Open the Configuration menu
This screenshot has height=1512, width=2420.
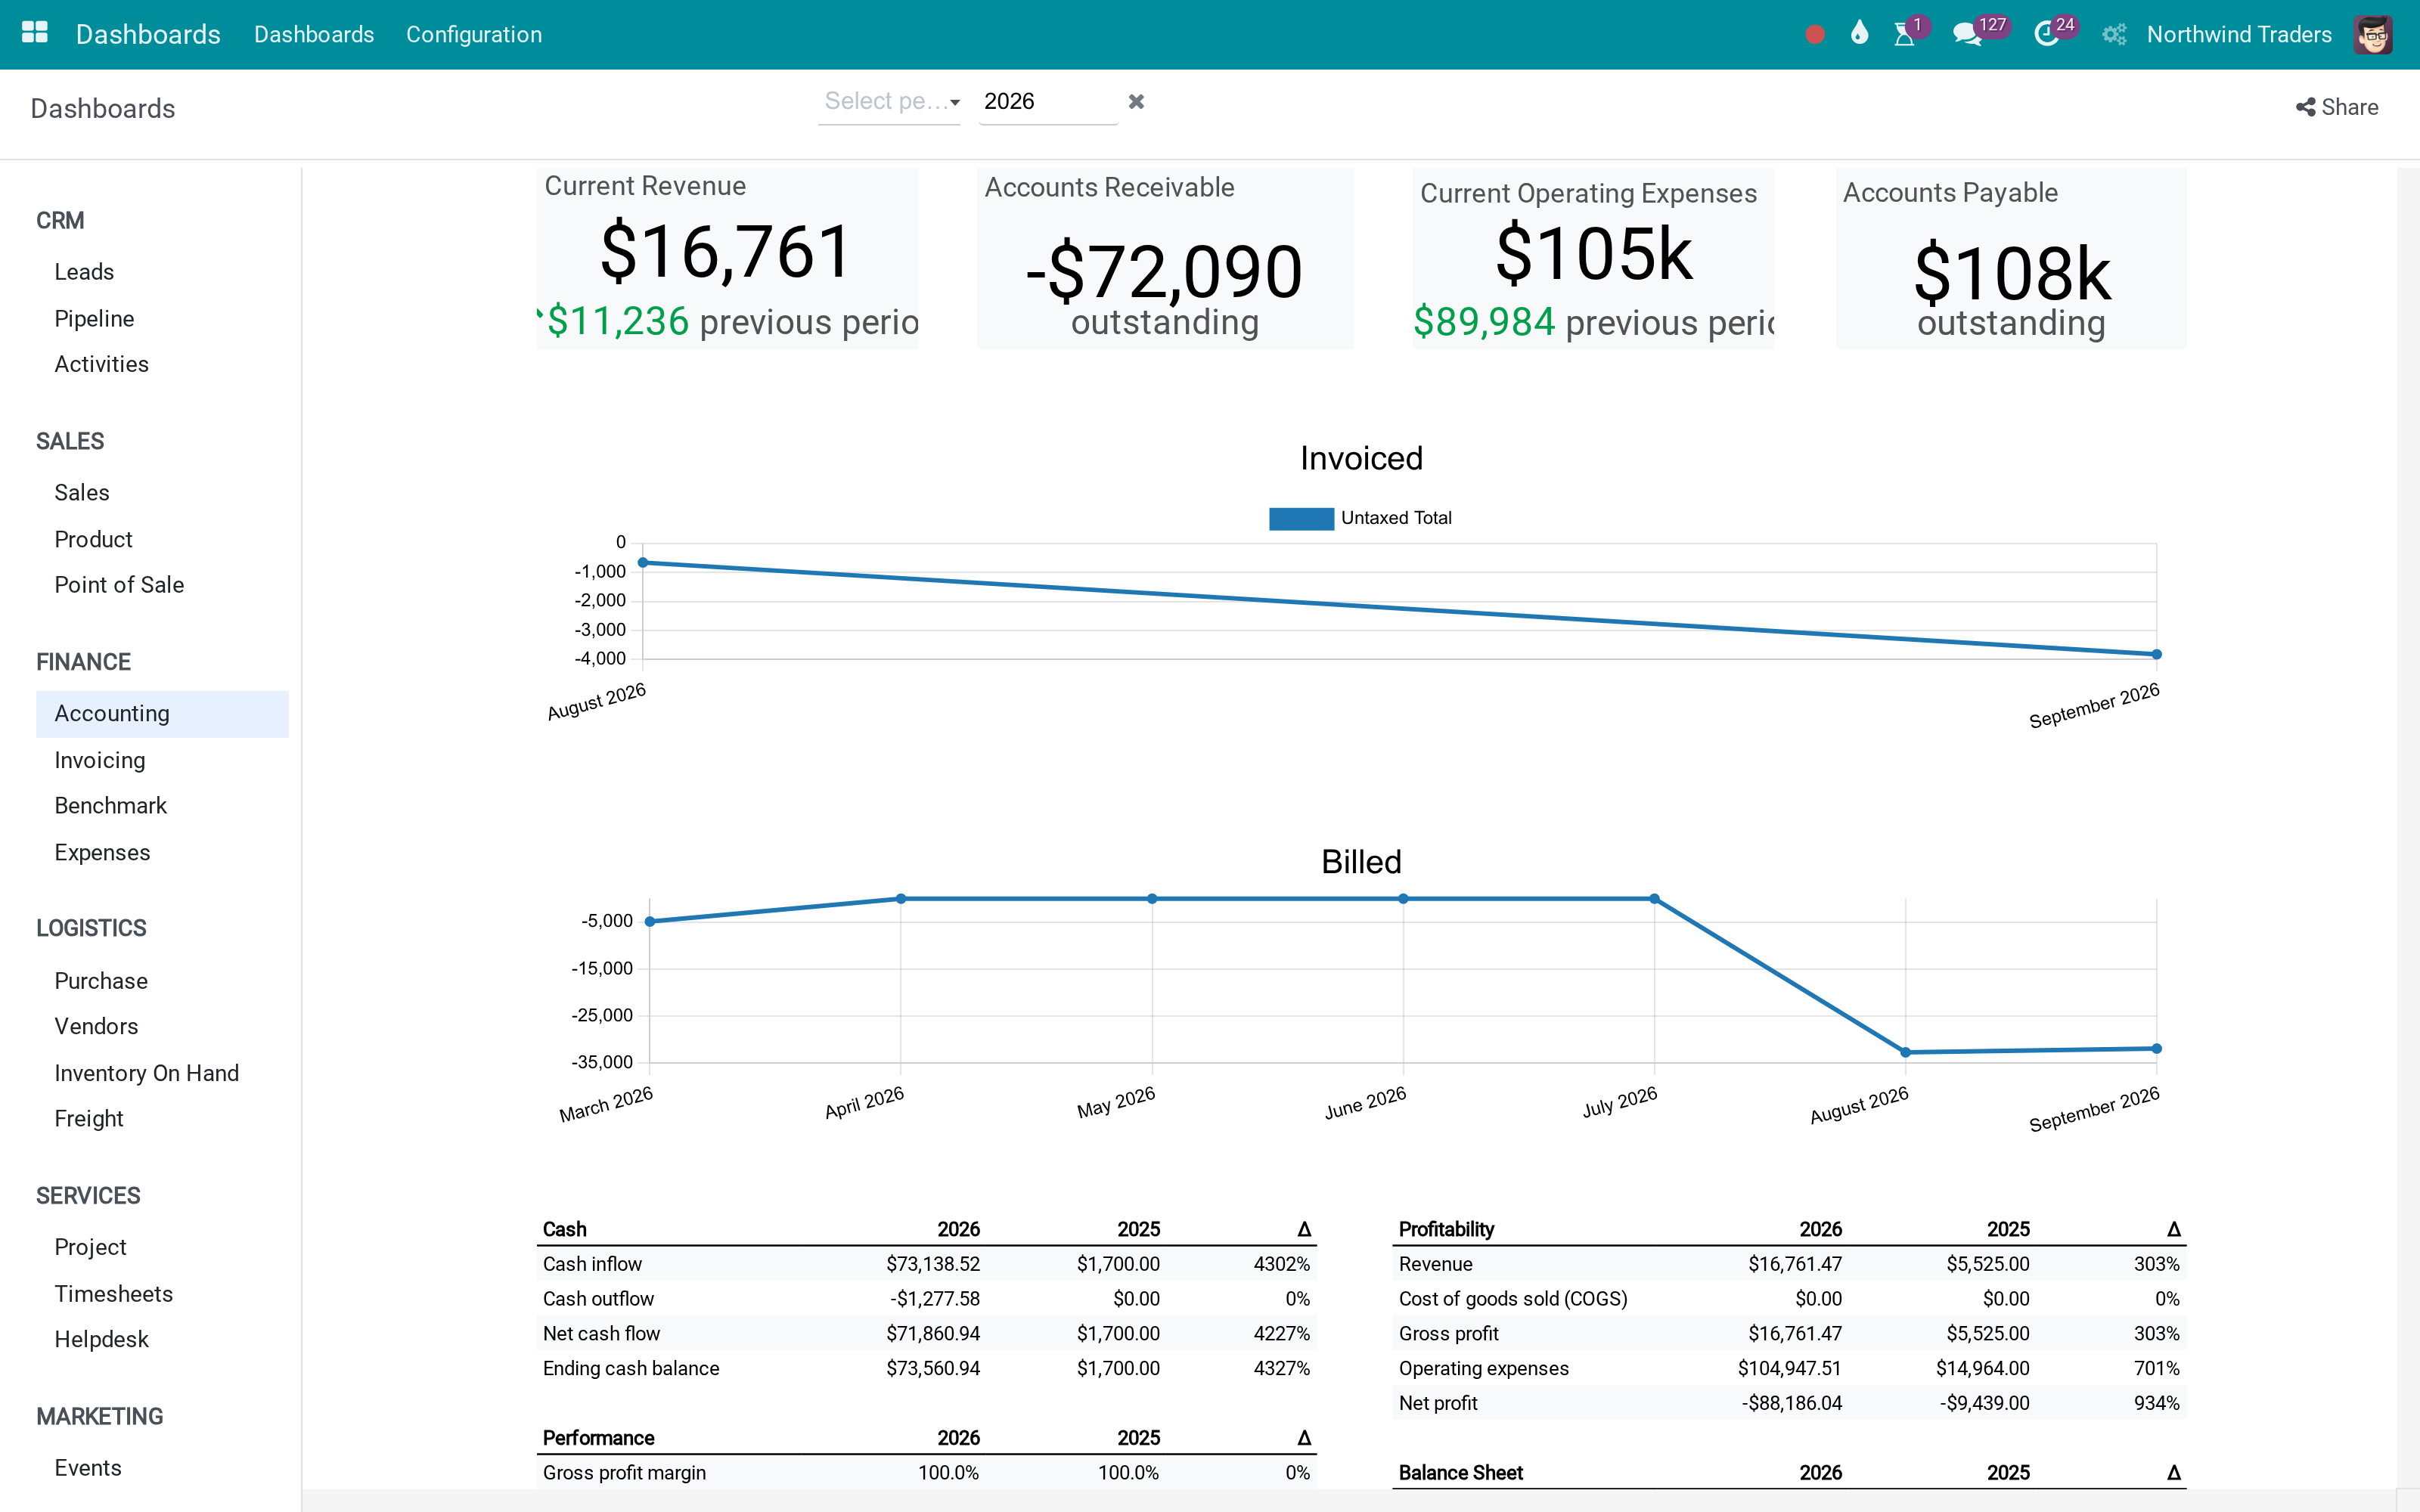474,35
